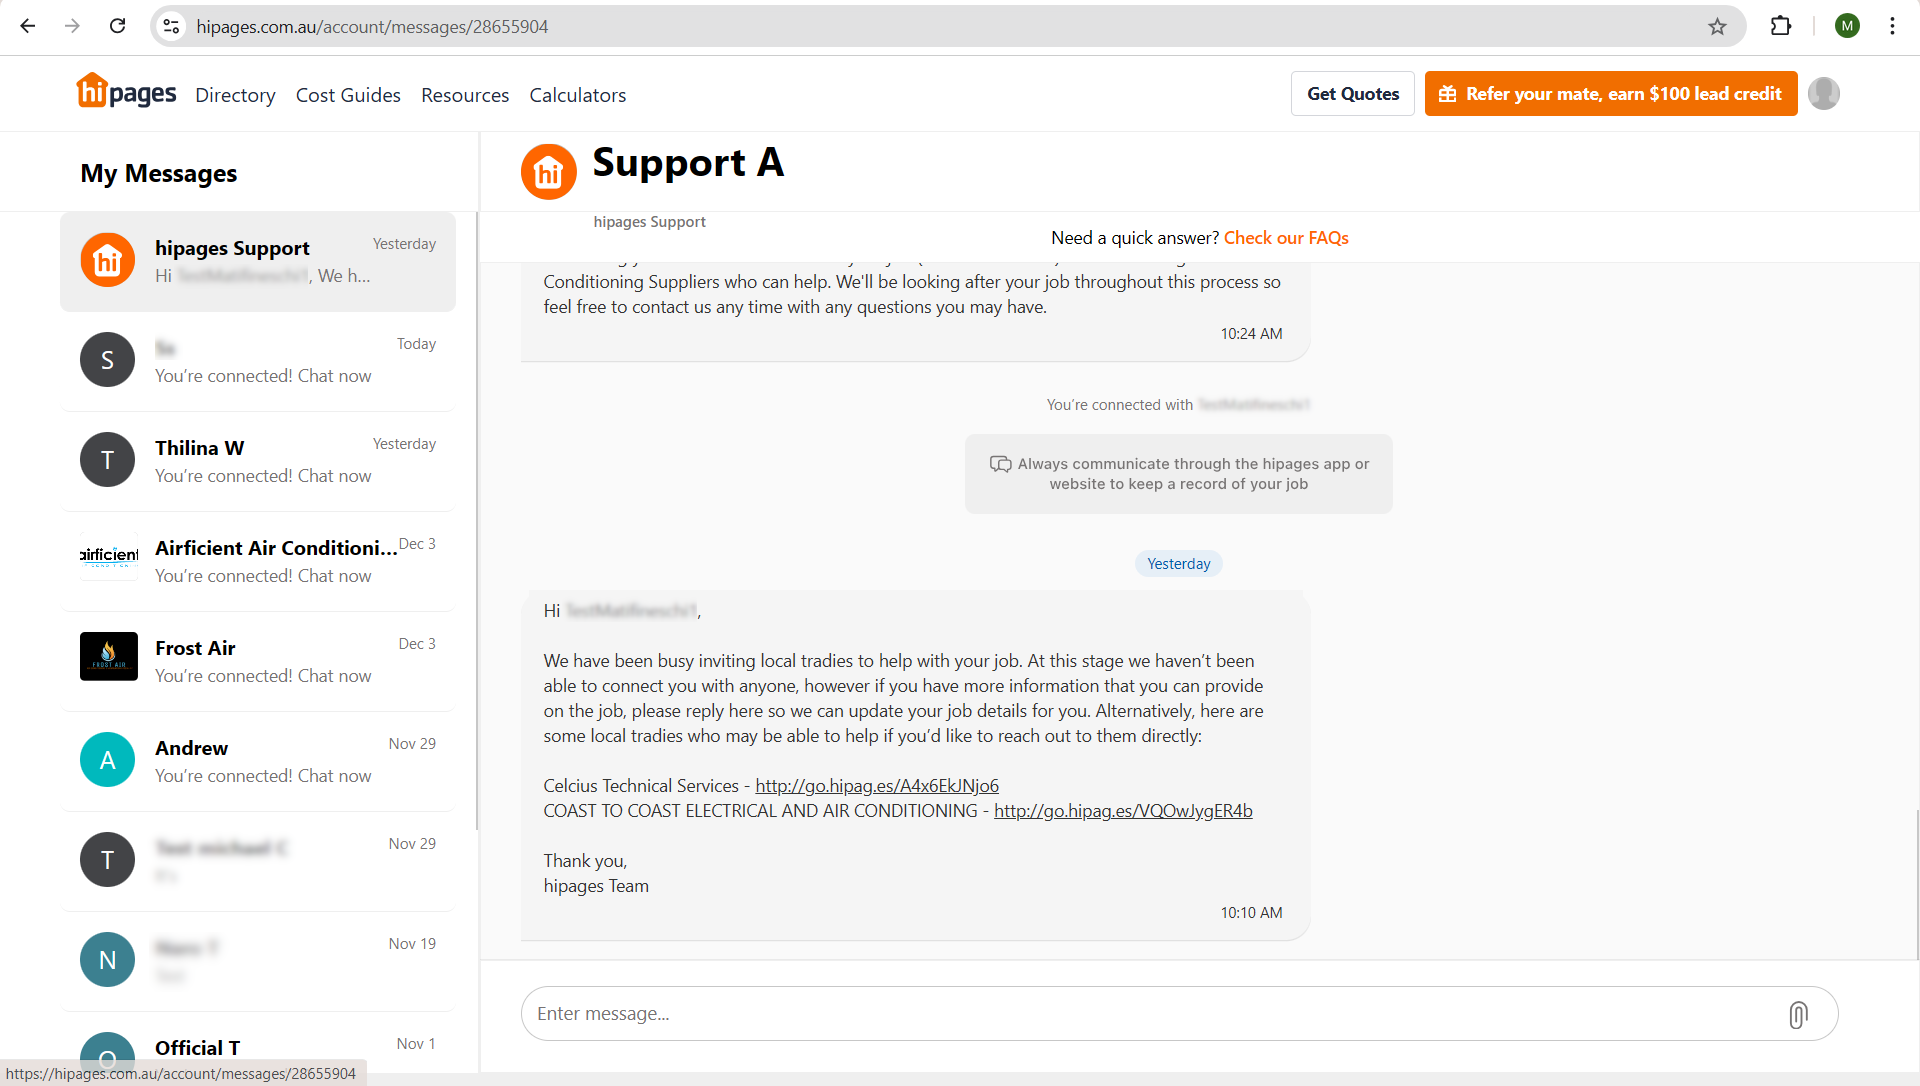Screen dimensions: 1920x1086
Task: Go back using browser back arrow
Action: [28, 27]
